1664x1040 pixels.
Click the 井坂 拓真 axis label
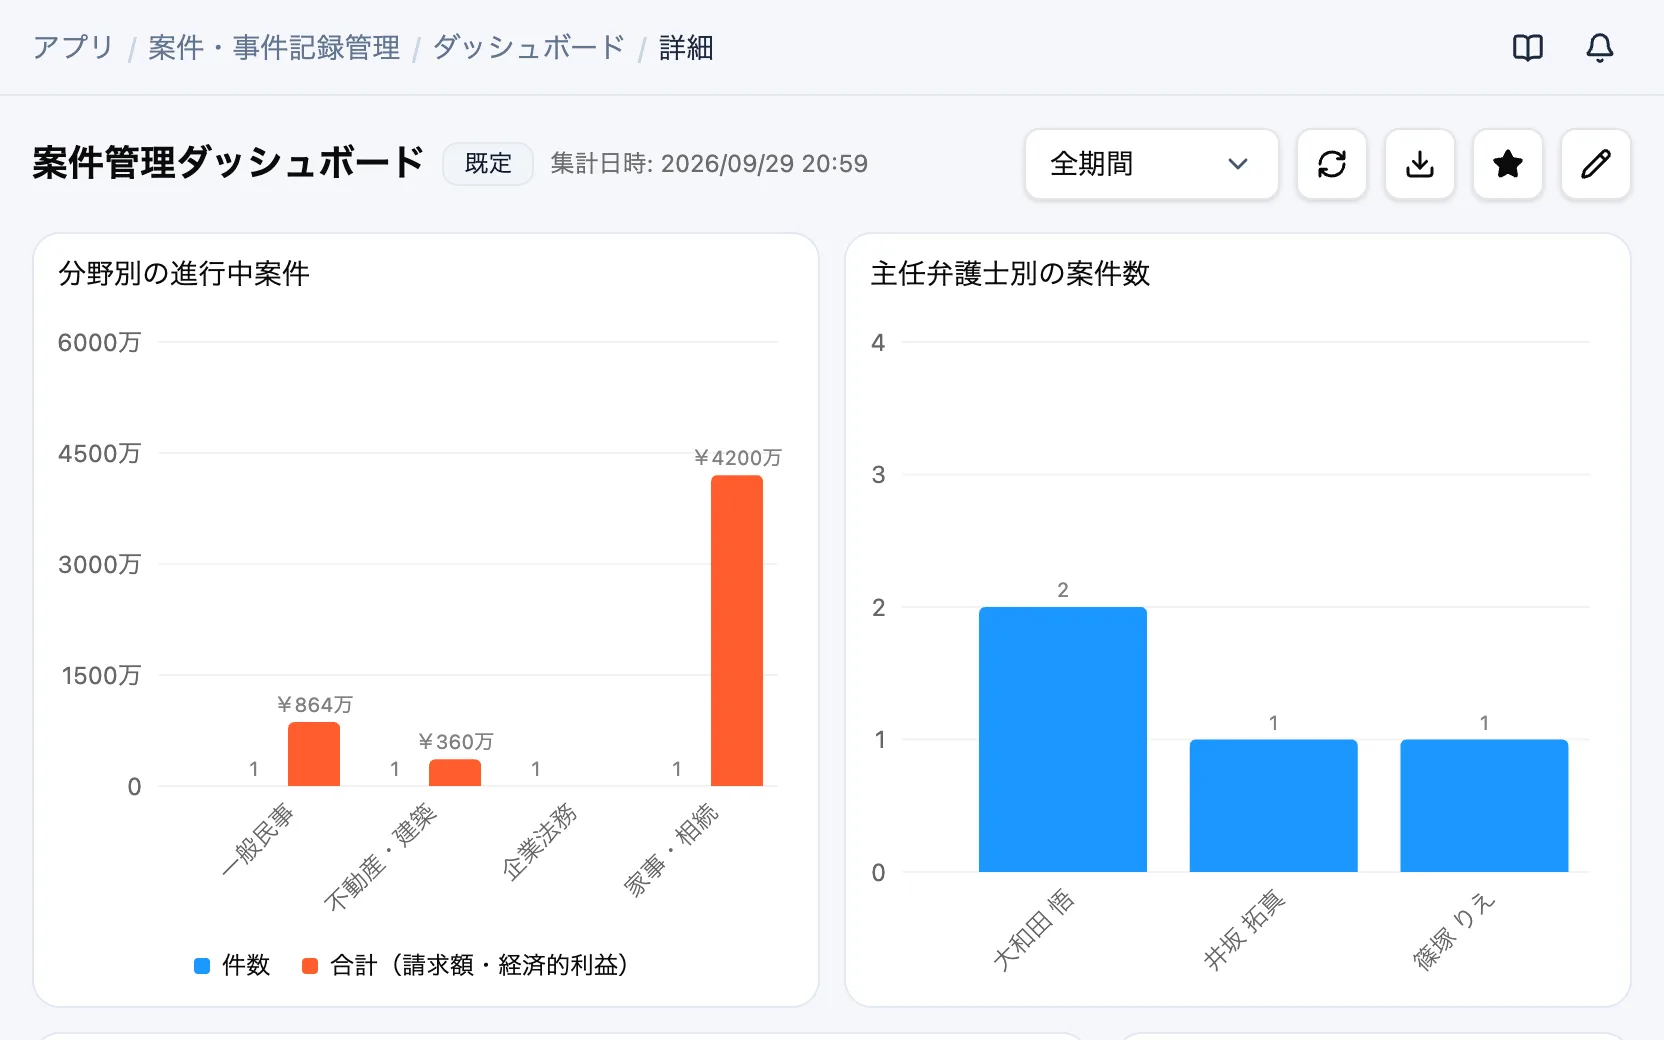[1244, 930]
